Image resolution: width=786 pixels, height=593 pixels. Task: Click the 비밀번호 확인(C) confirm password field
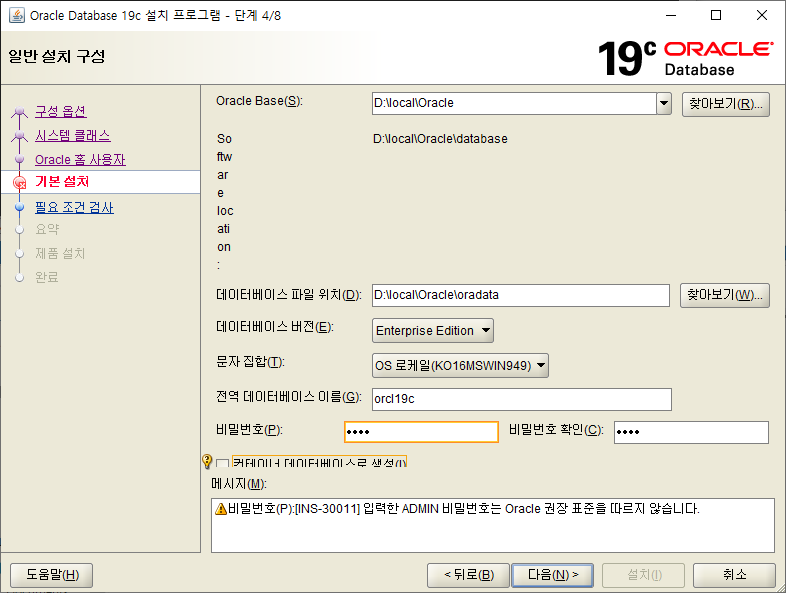point(691,432)
